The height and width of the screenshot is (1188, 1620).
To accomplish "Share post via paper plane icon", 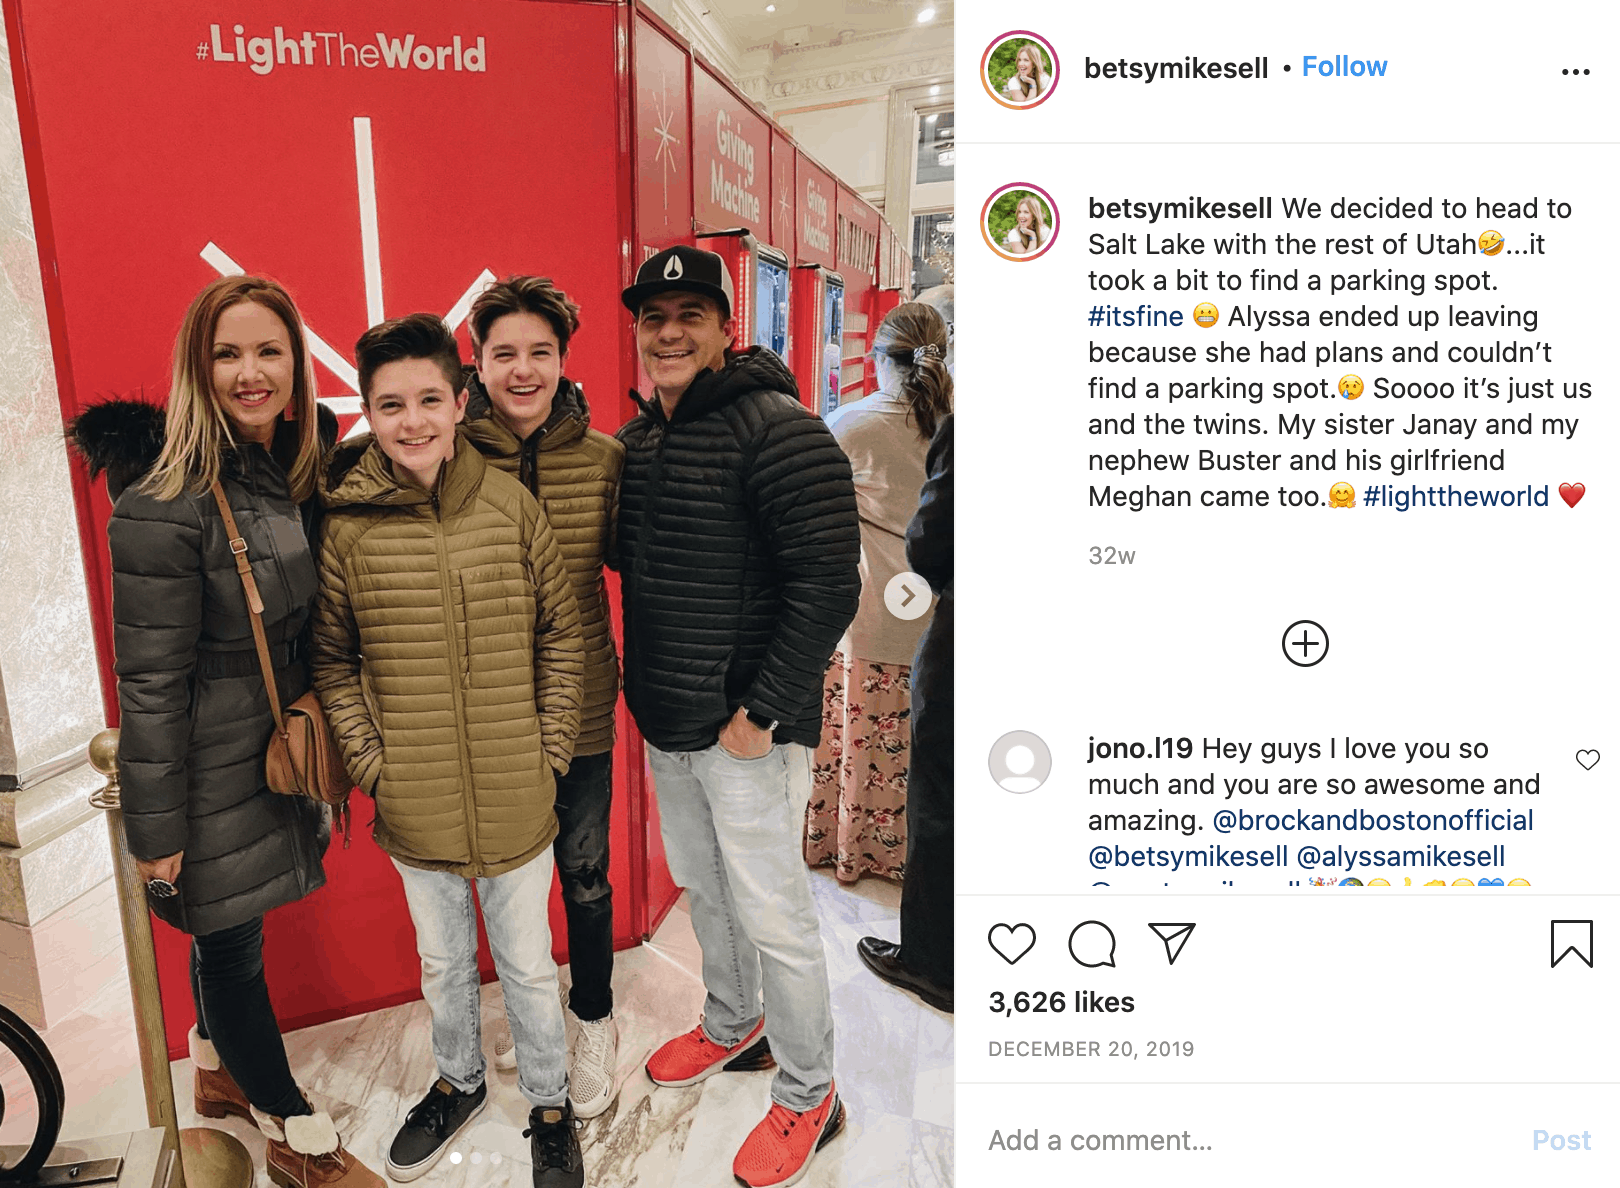I will (1172, 943).
